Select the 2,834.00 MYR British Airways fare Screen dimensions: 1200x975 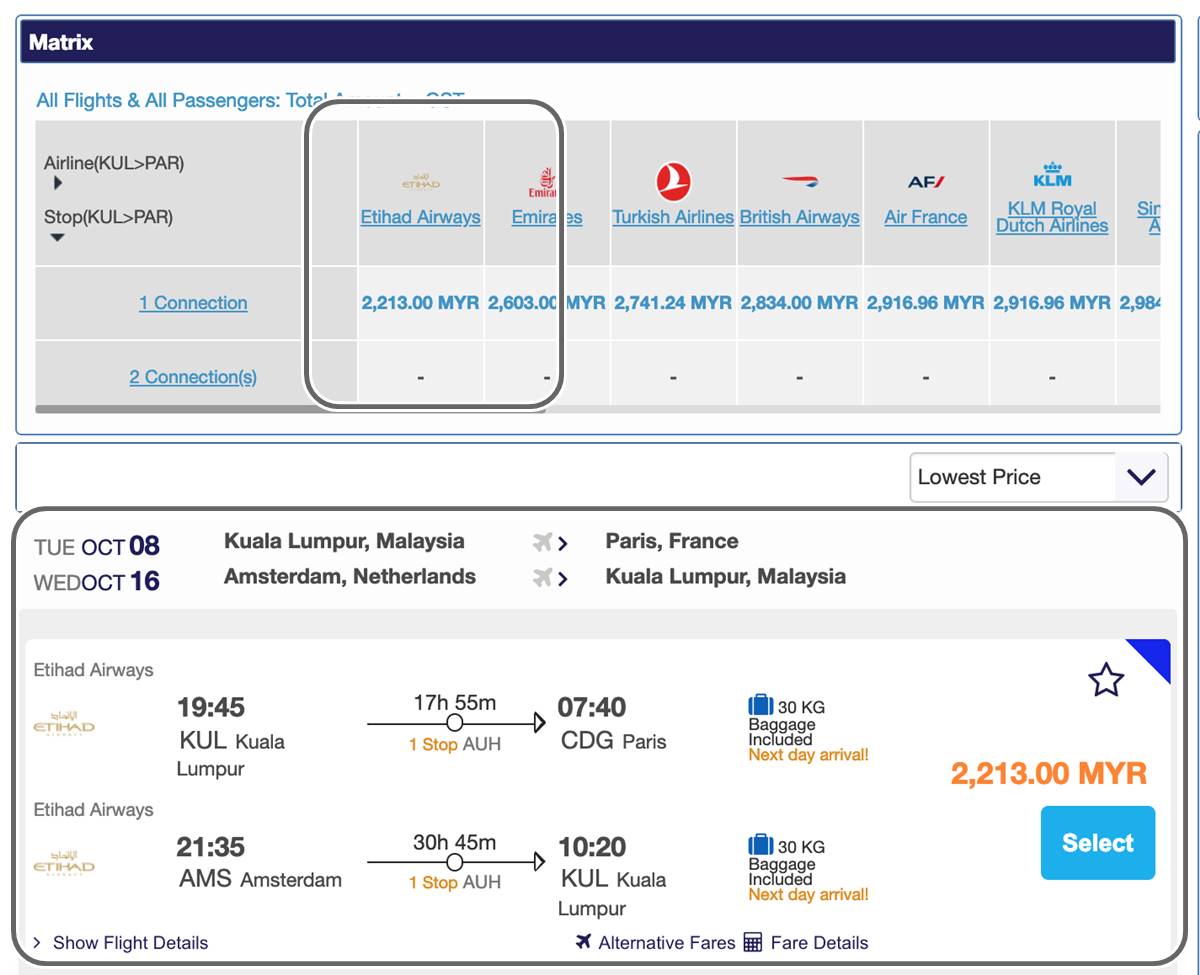click(x=800, y=303)
